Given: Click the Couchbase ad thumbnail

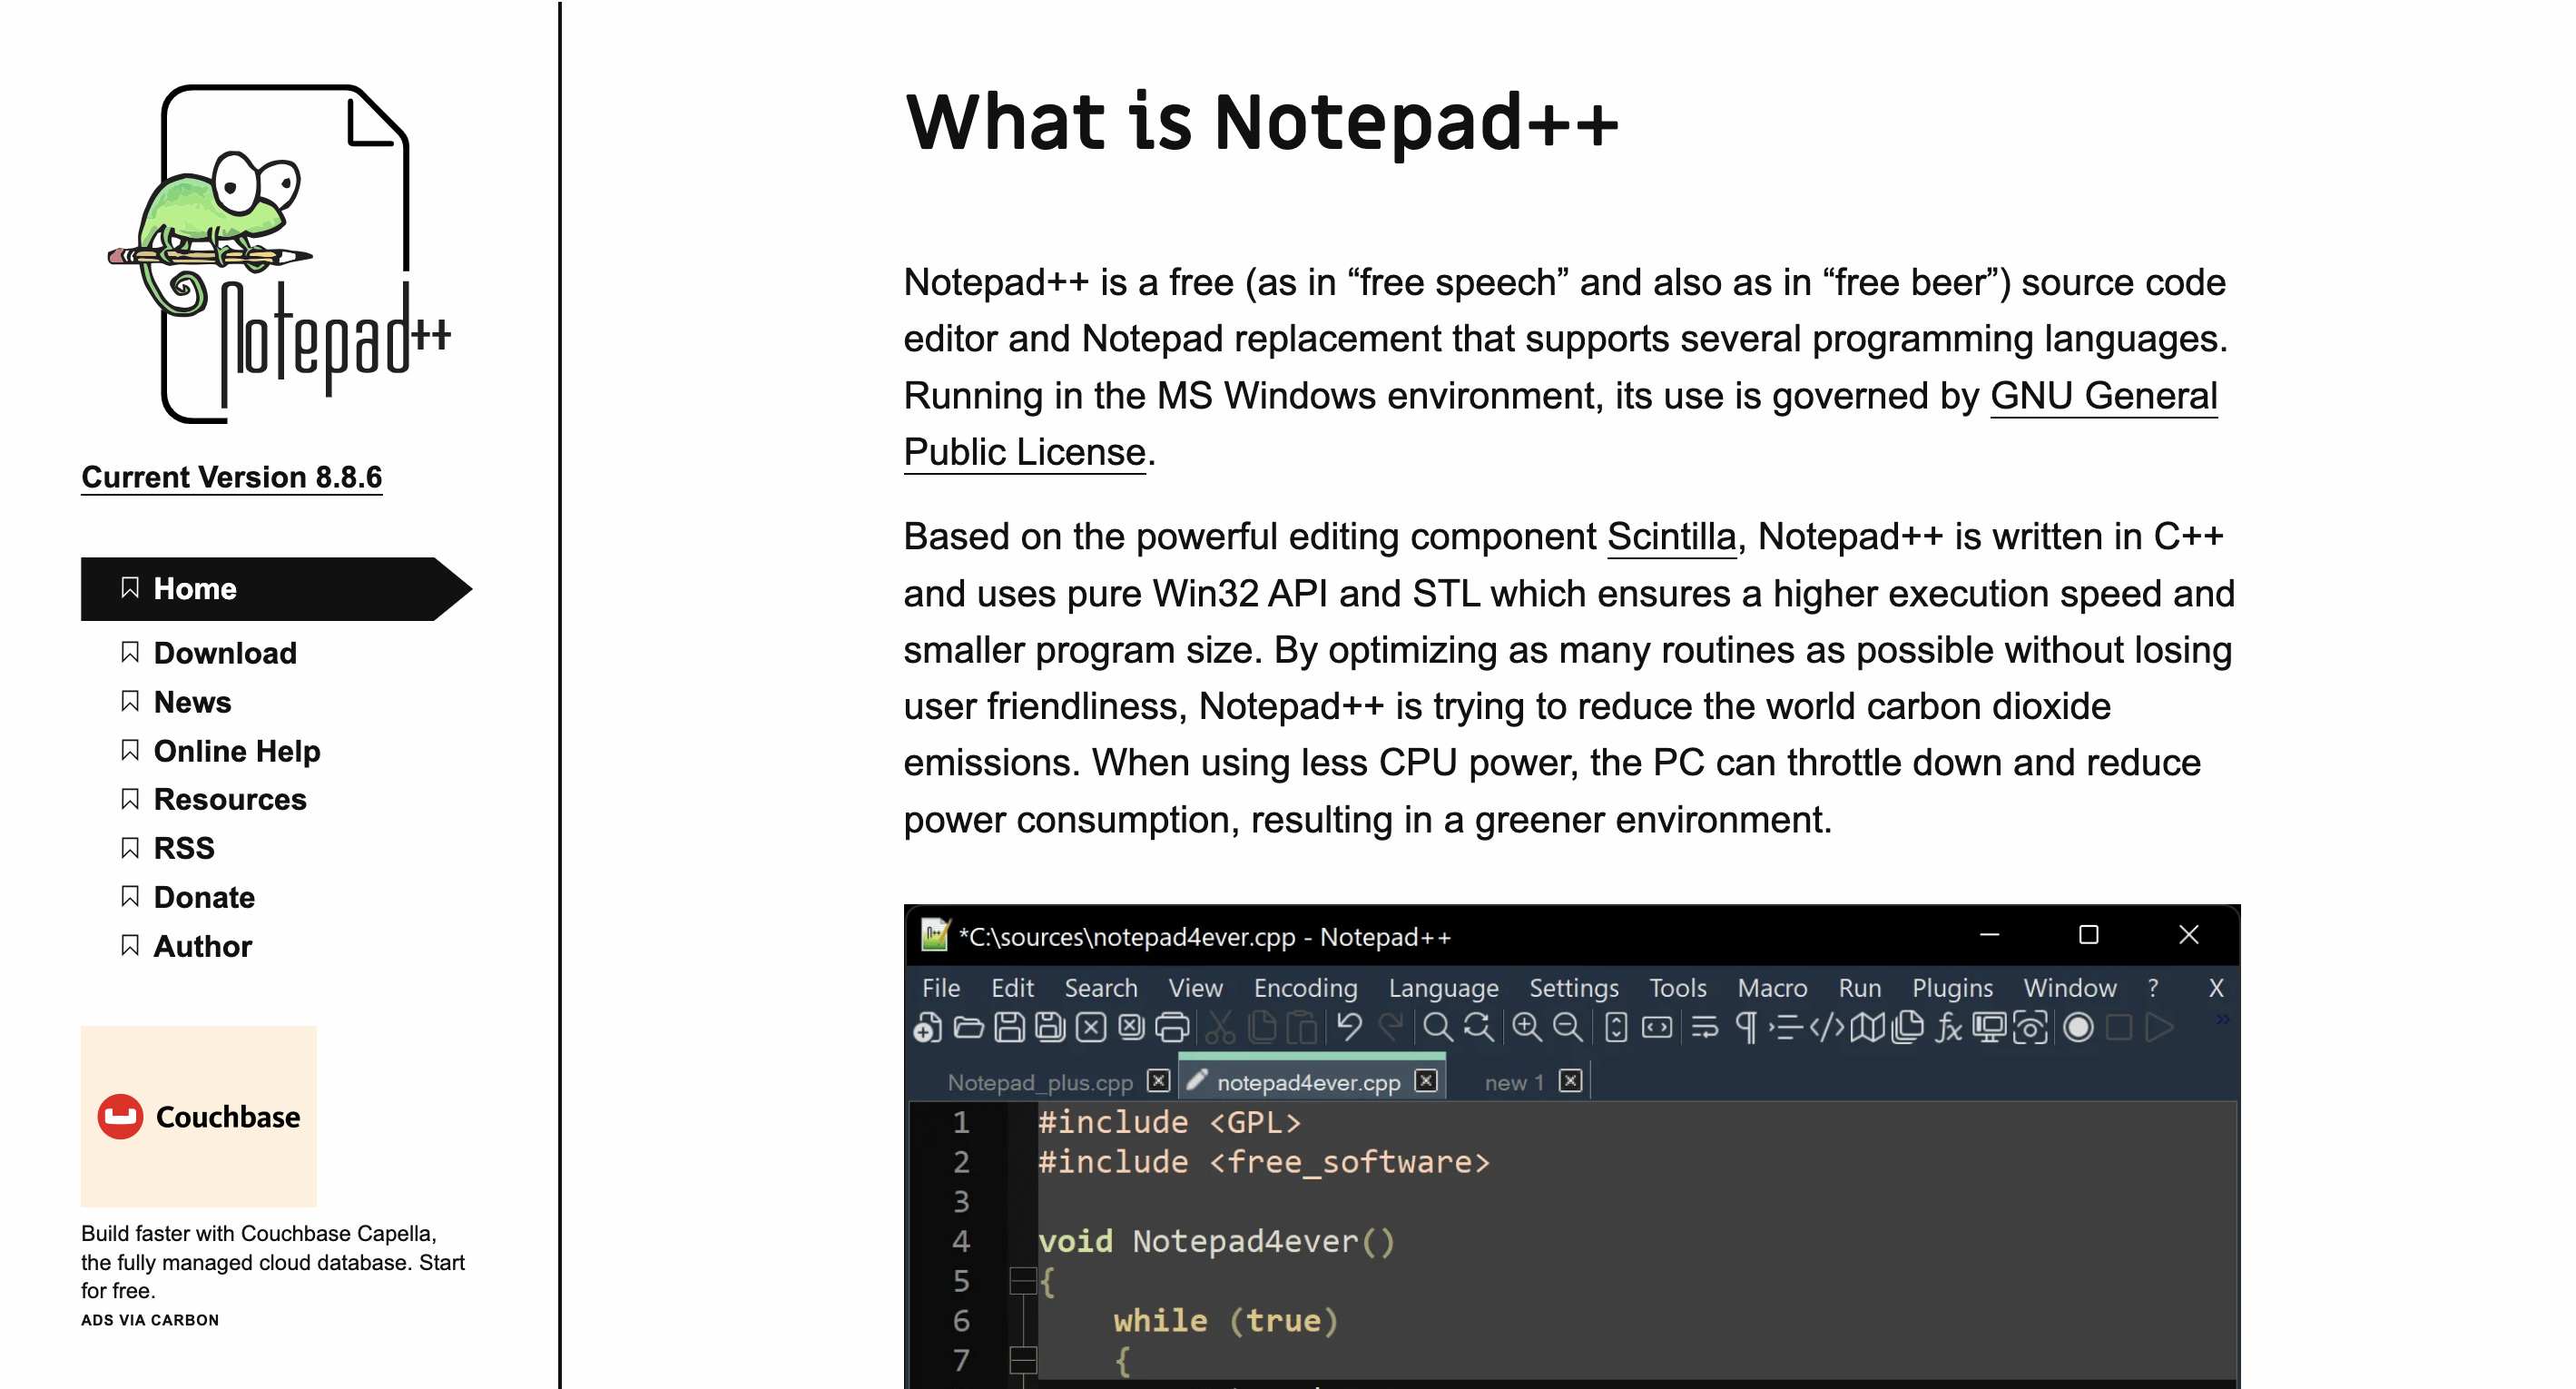Looking at the screenshot, I should click(198, 1116).
